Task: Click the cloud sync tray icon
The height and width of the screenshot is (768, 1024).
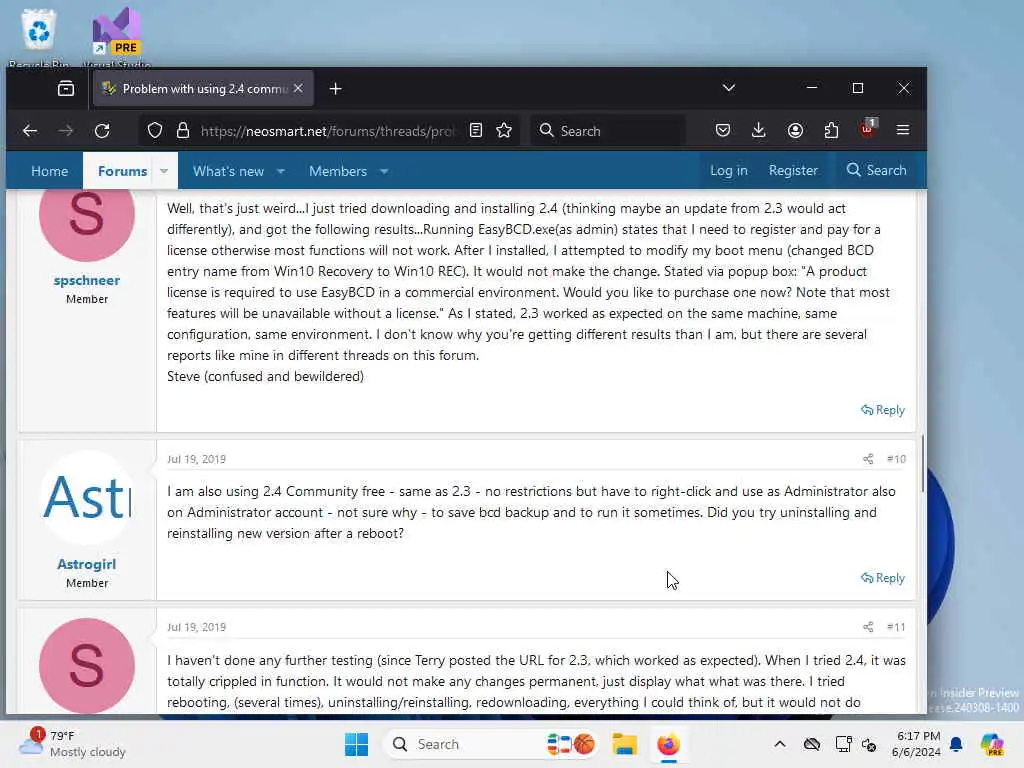Action: (x=812, y=744)
